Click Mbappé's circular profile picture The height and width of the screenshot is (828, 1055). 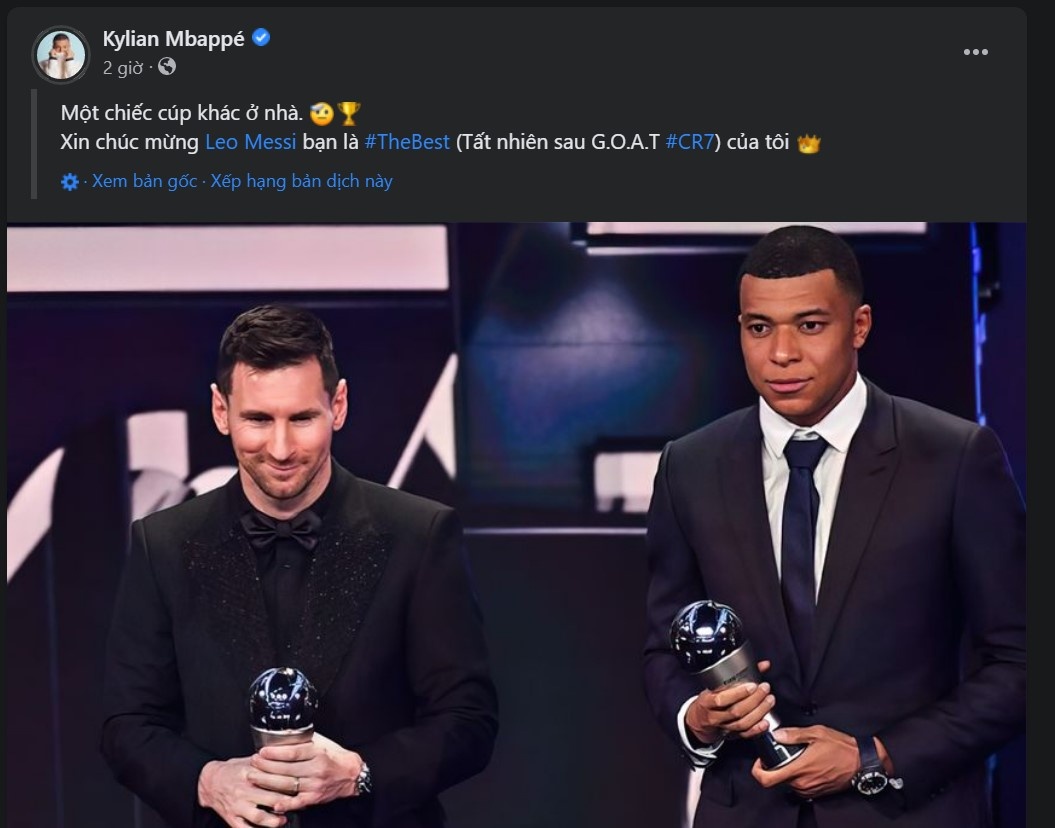60,50
